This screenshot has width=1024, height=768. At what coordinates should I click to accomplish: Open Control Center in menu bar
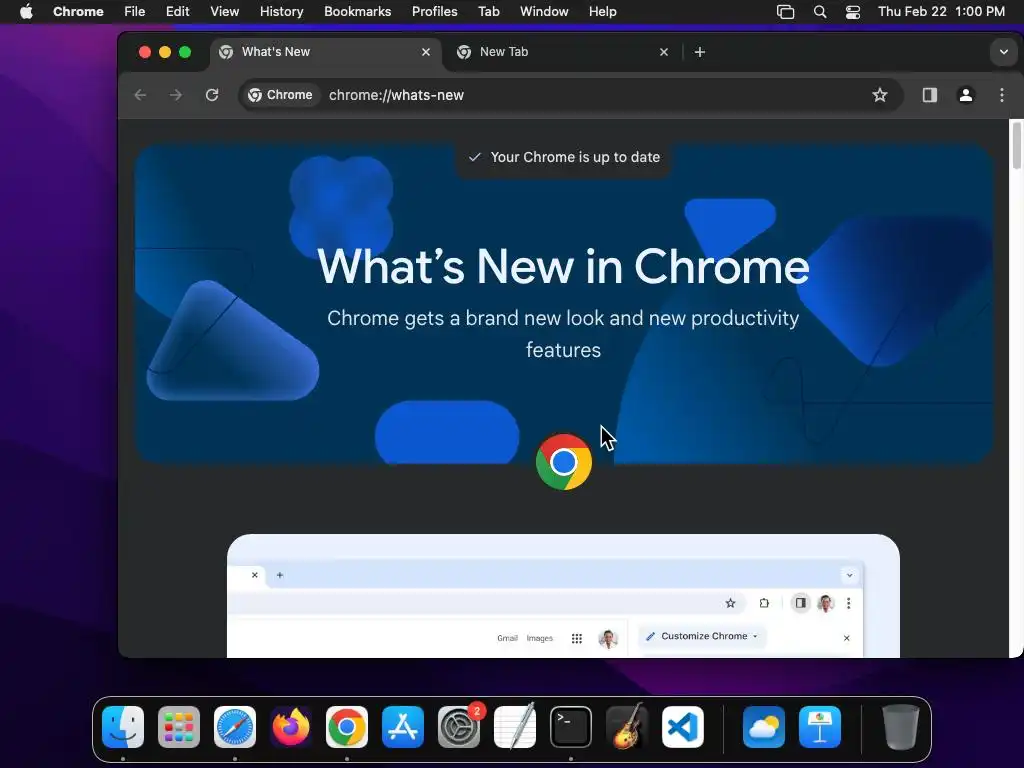853,12
